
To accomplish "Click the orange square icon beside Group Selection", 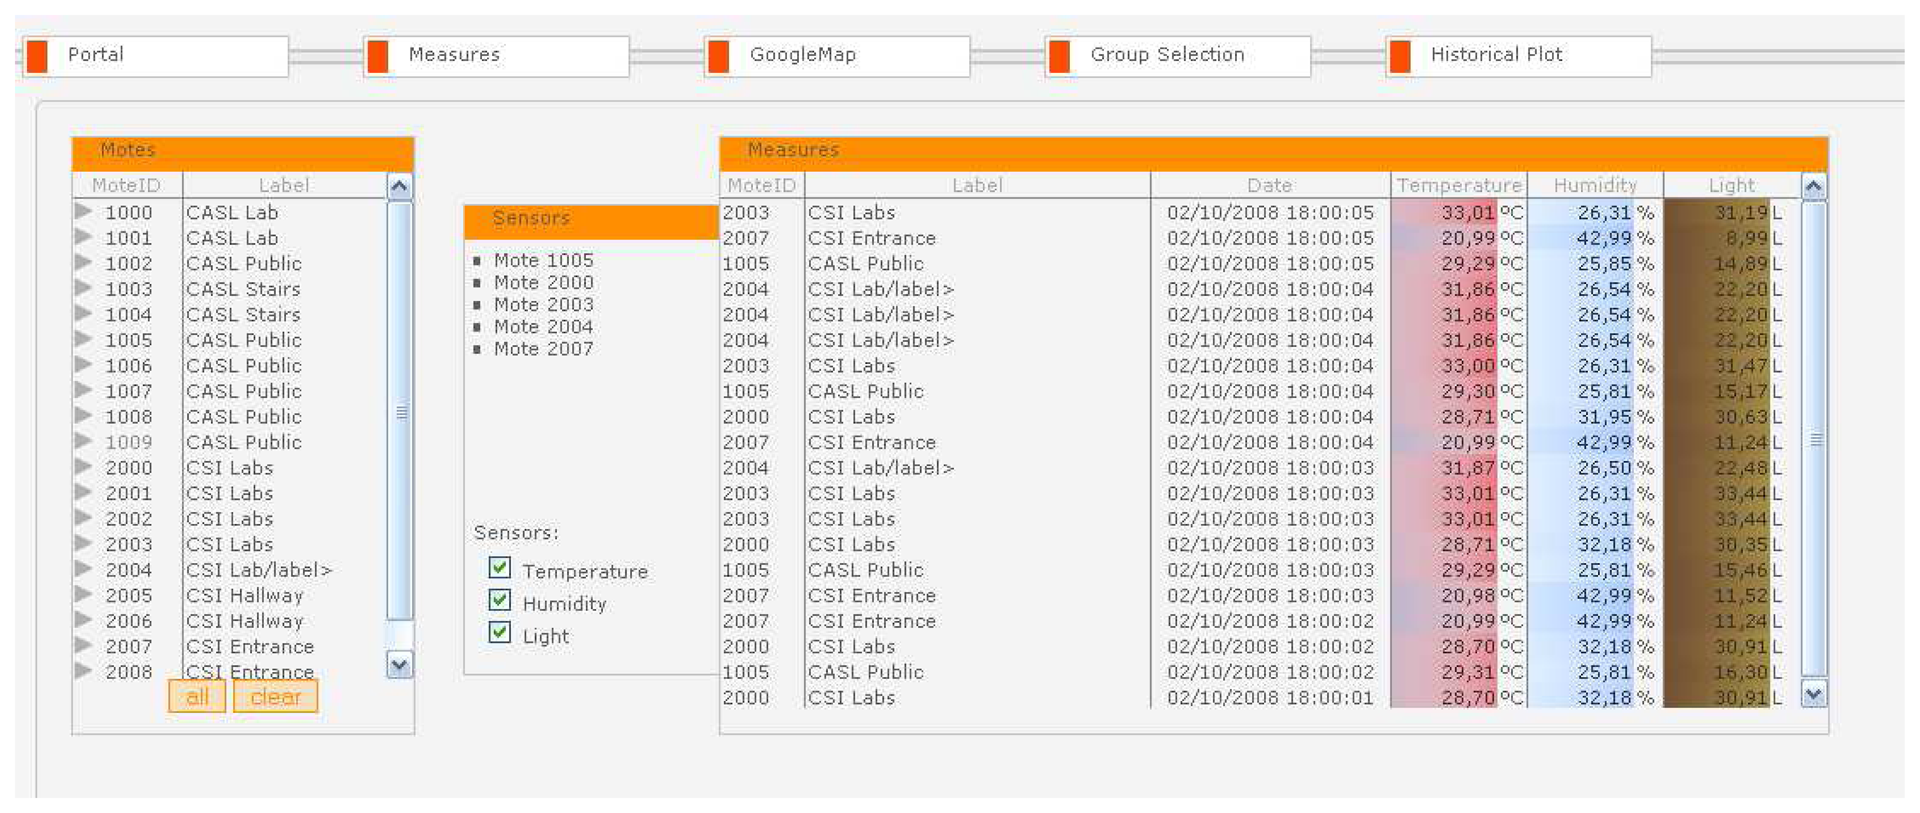I will click(x=1059, y=56).
